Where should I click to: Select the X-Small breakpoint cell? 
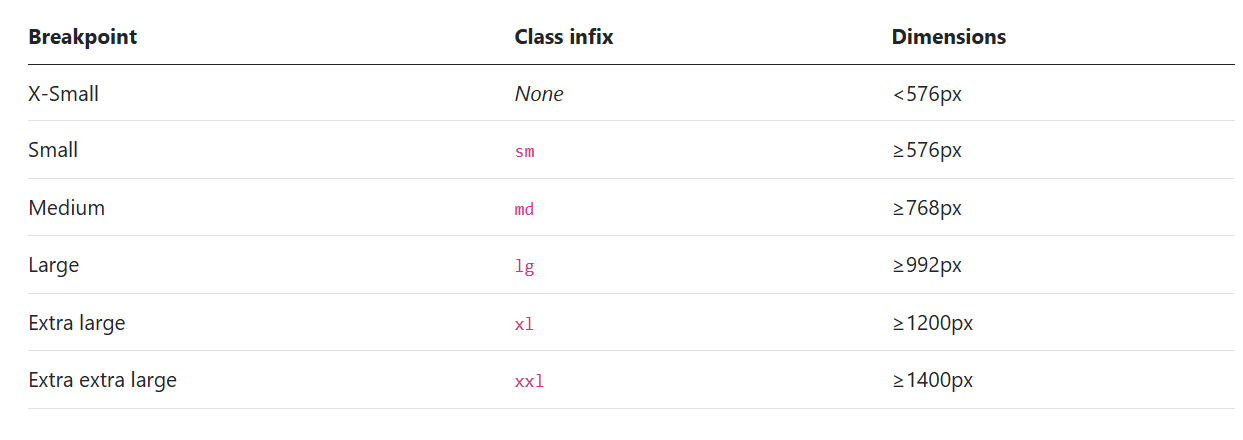[64, 94]
